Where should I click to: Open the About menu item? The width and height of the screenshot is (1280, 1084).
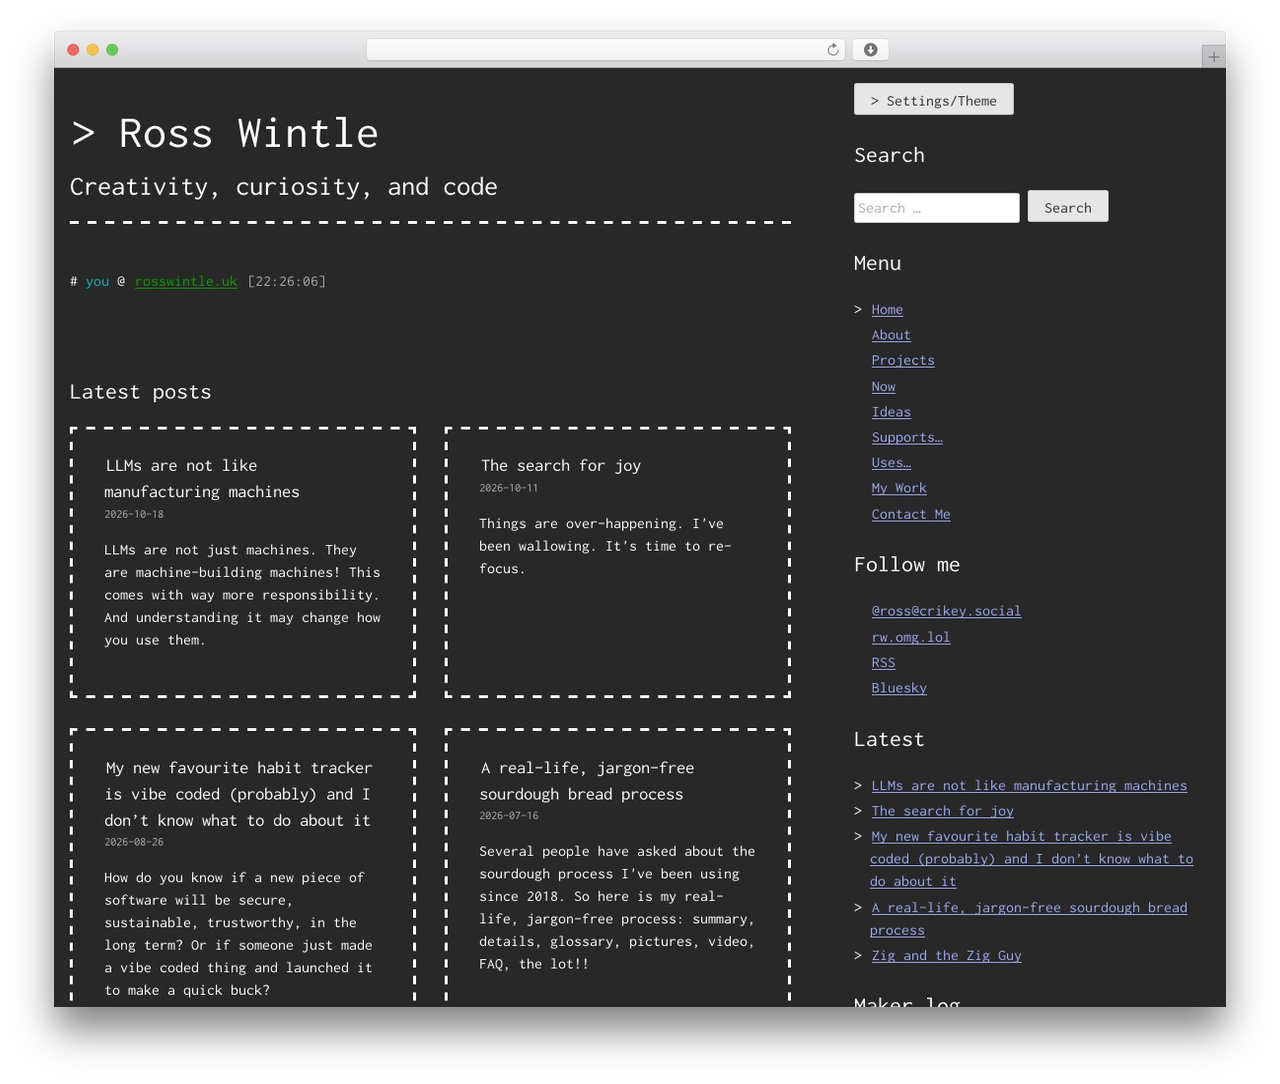pos(891,335)
